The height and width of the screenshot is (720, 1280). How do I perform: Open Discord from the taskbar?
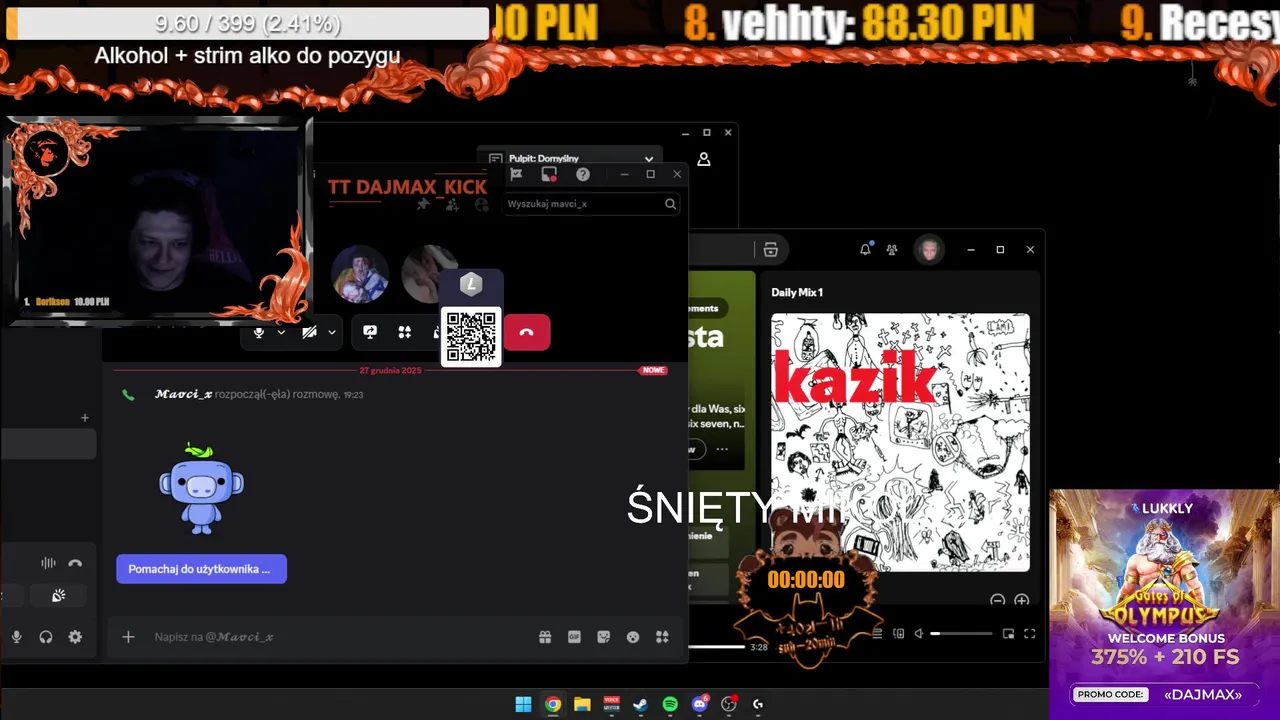click(700, 704)
